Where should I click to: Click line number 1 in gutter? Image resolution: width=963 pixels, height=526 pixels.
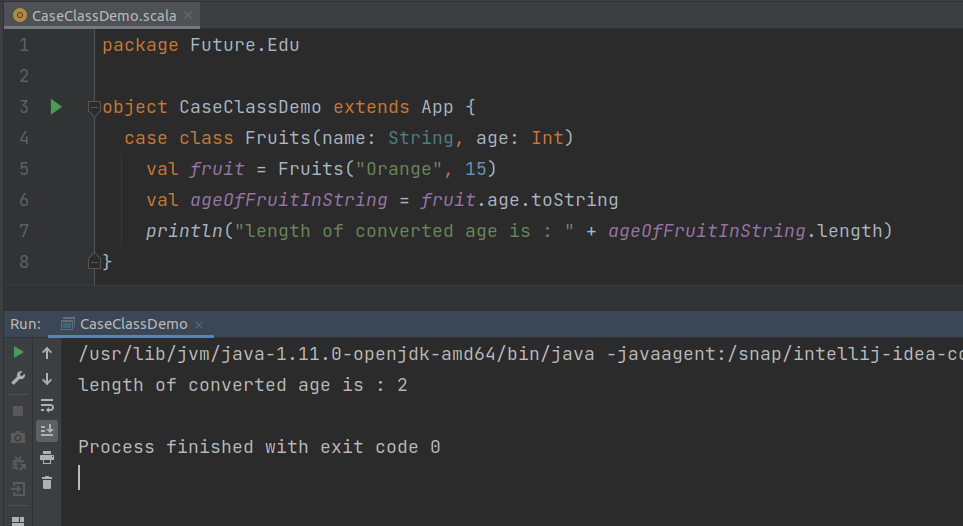[24, 45]
